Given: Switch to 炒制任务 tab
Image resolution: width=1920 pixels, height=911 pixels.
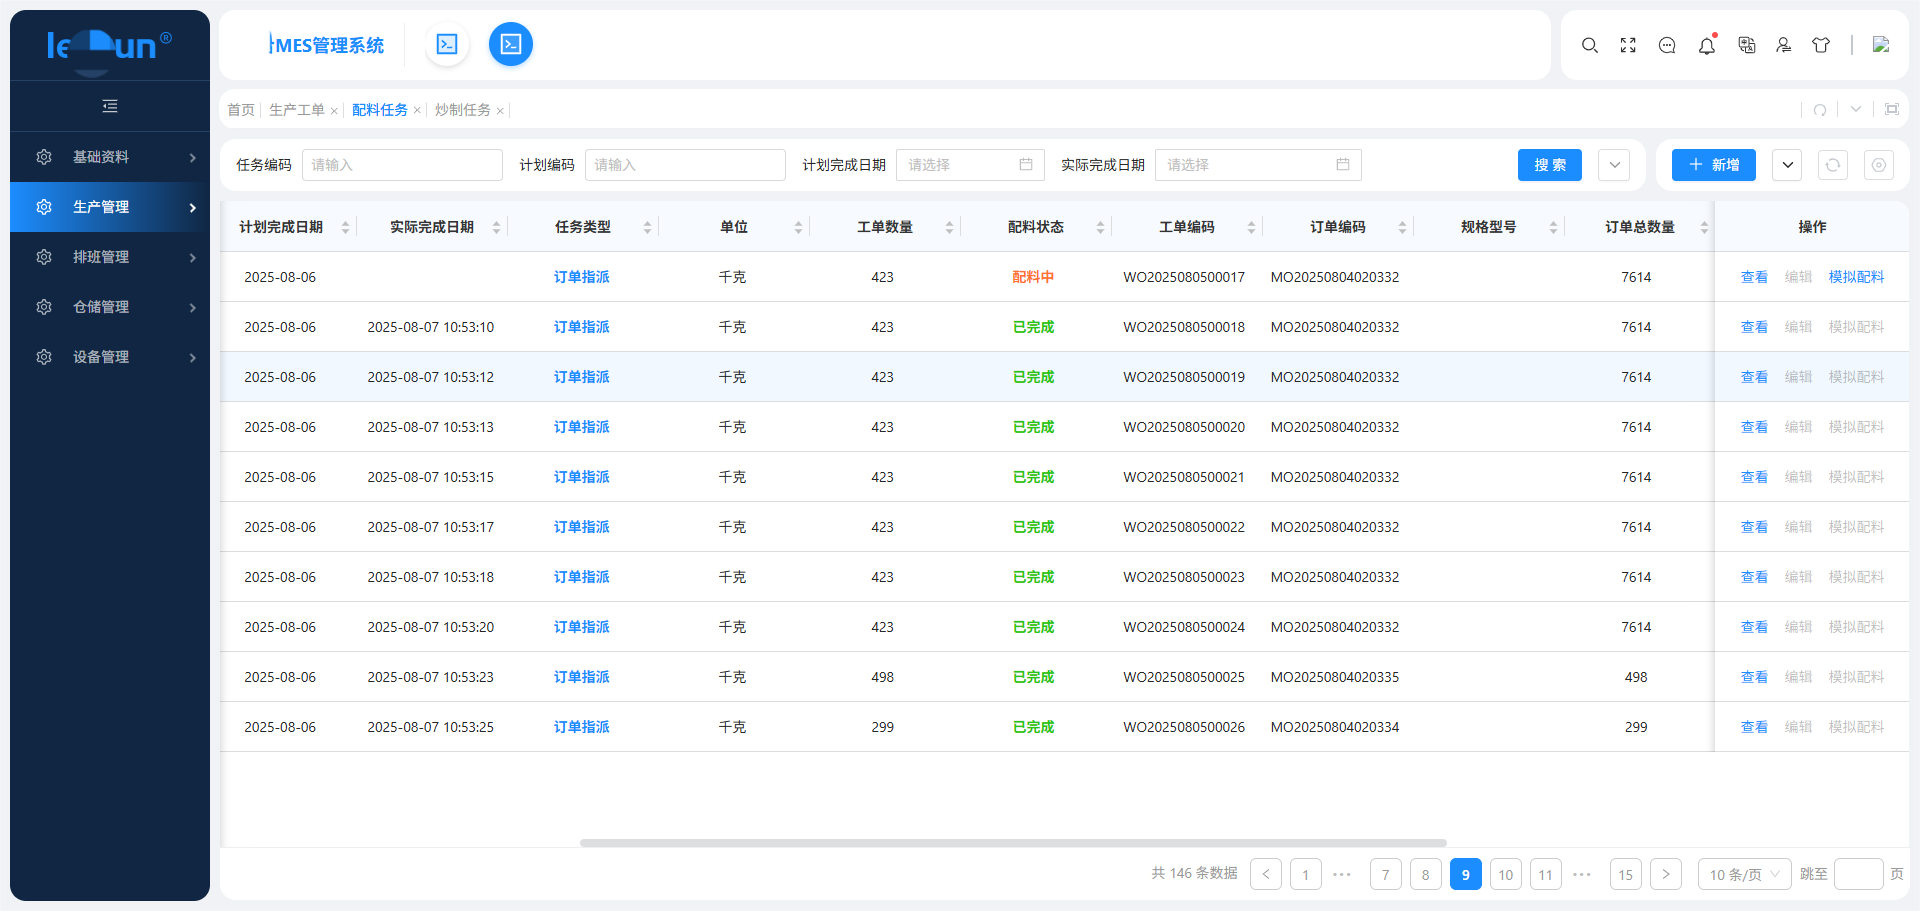Looking at the screenshot, I should coord(463,110).
